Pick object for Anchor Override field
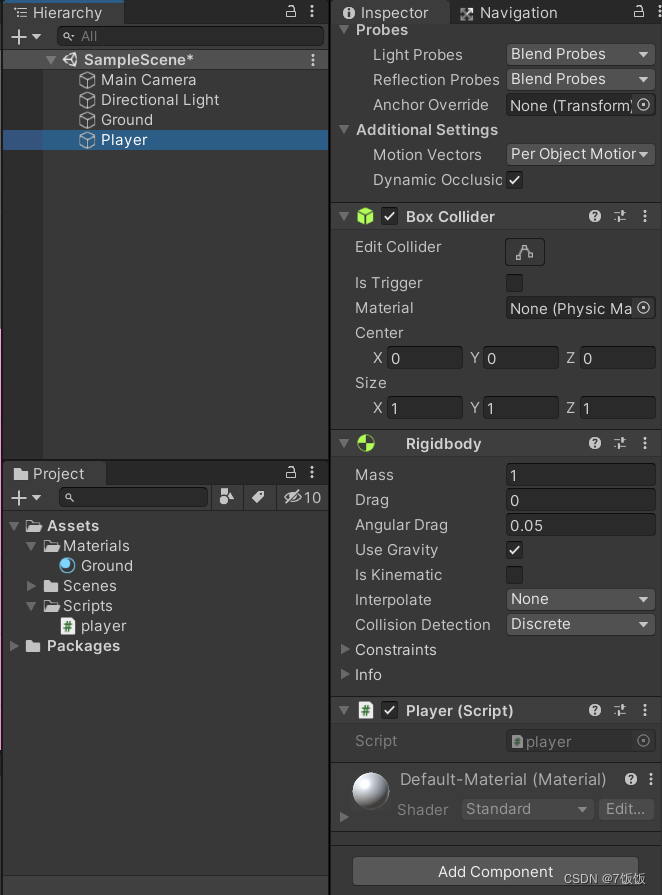 644,105
